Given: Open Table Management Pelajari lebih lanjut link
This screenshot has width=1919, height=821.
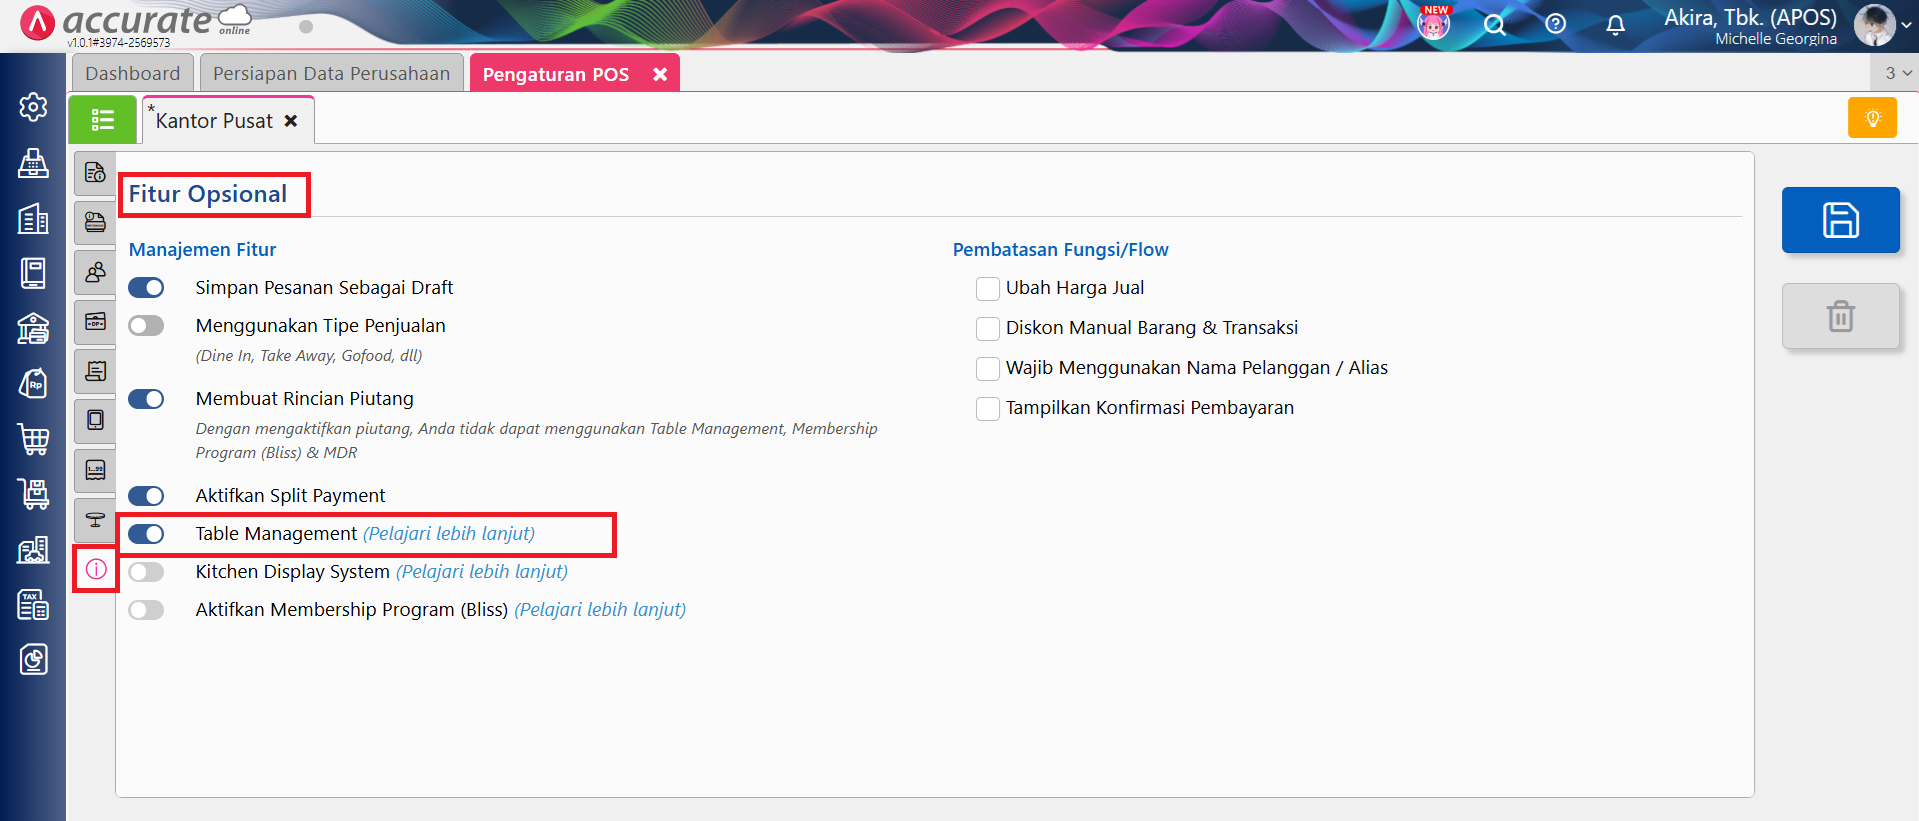Looking at the screenshot, I should tap(448, 534).
